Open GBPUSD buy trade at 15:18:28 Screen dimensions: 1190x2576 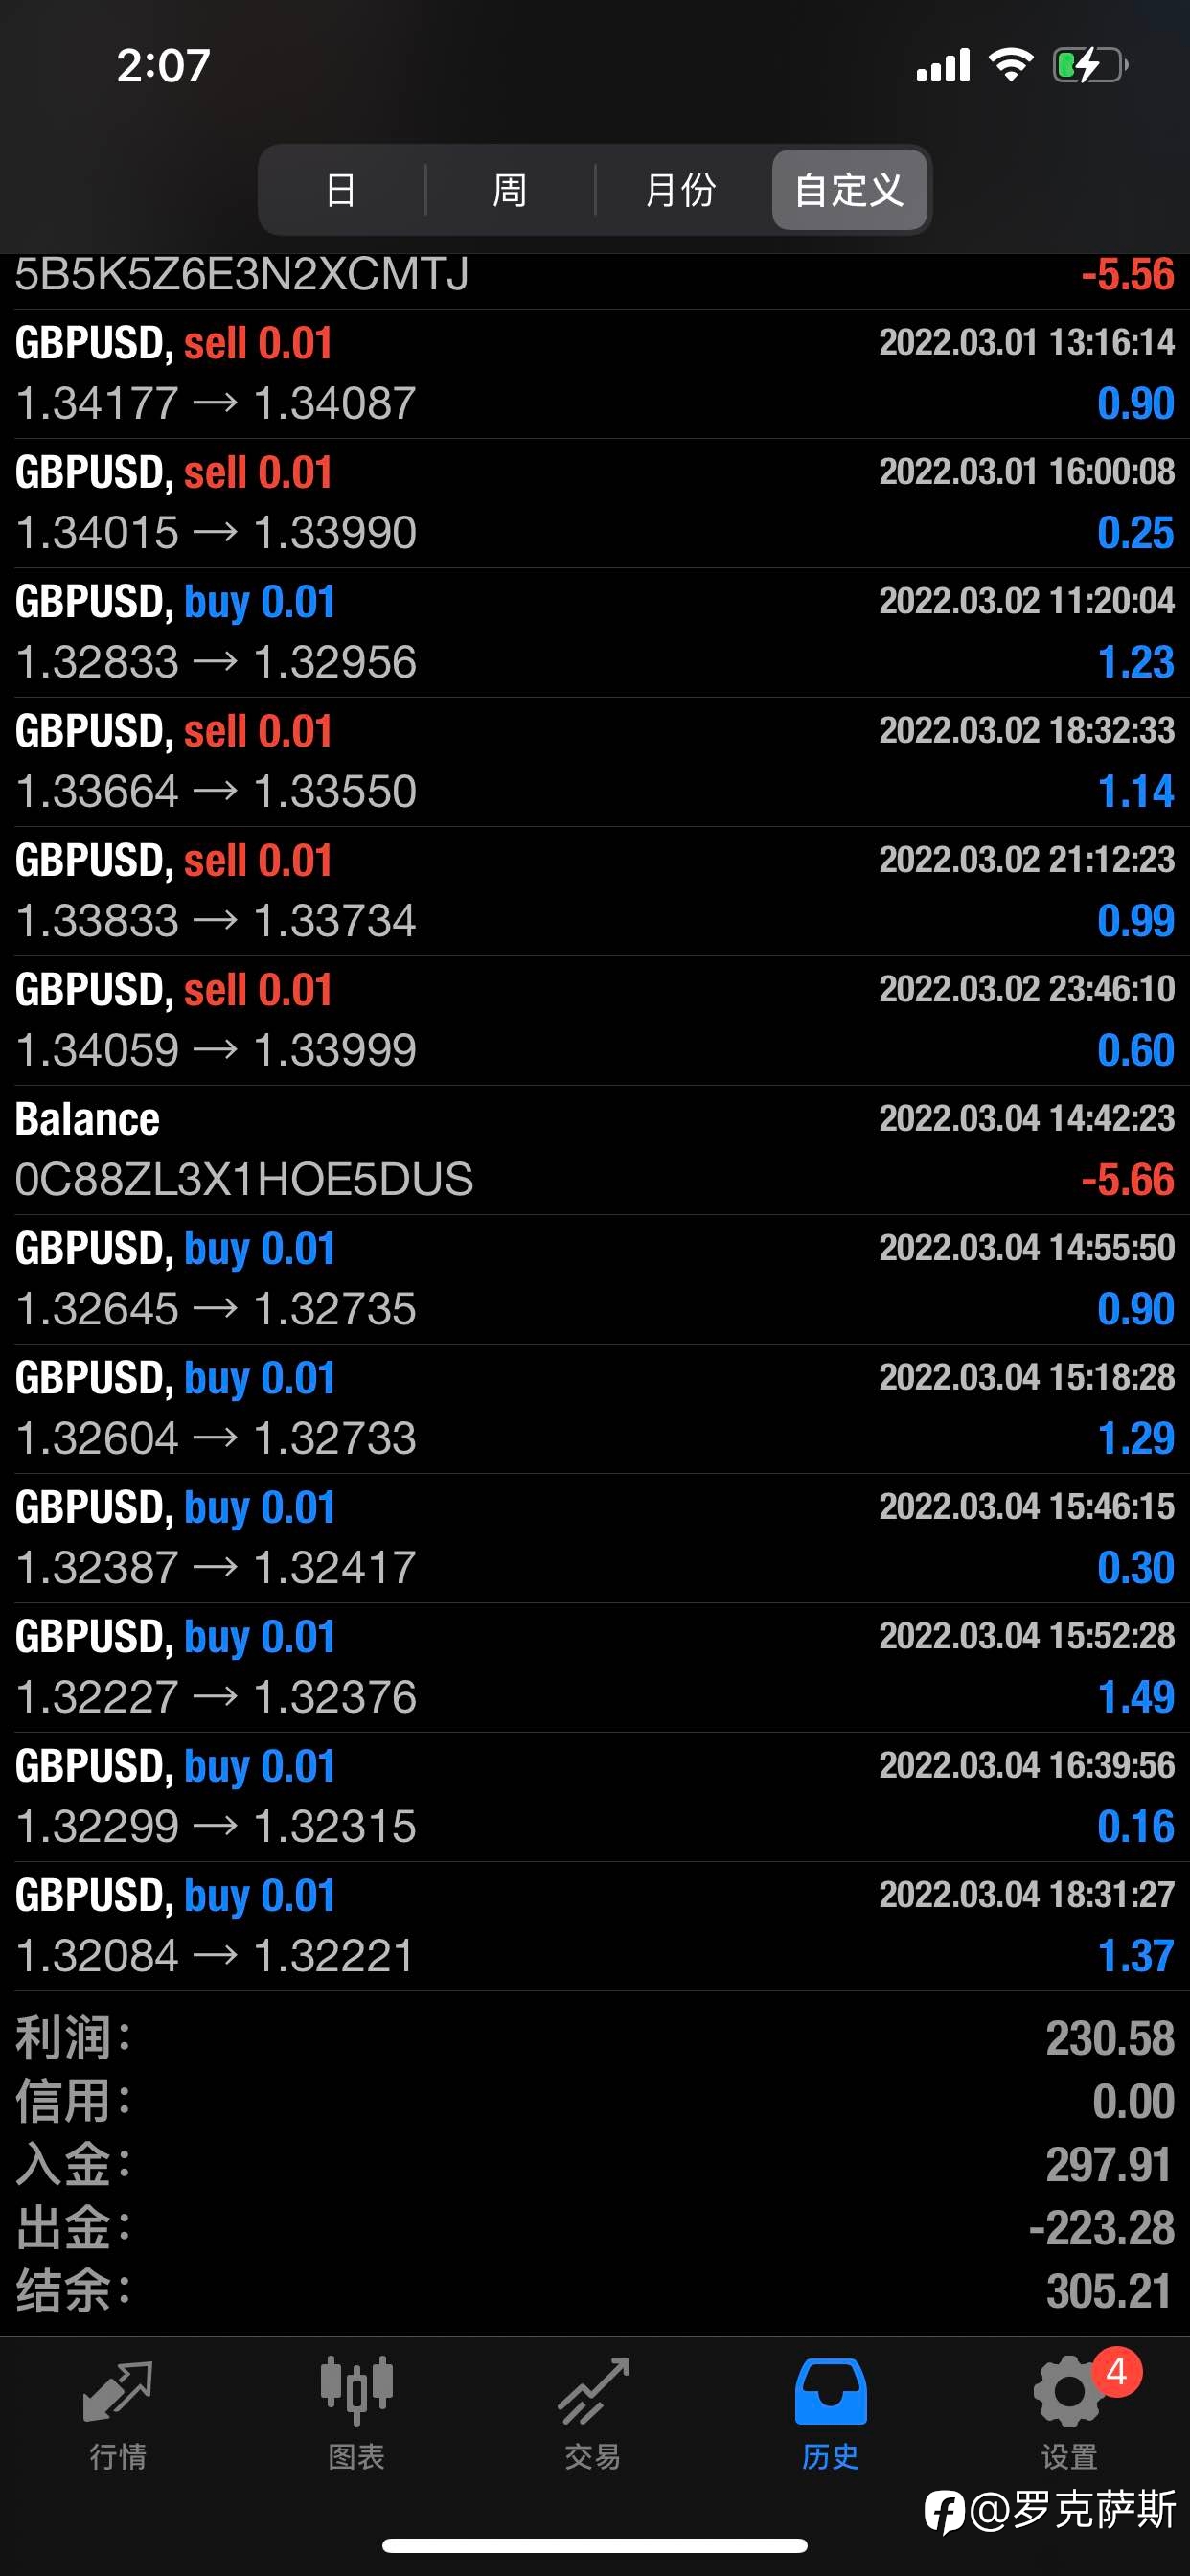pos(595,1408)
